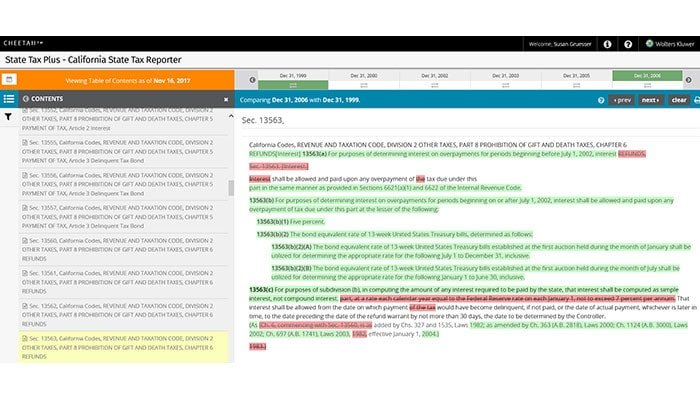Image resolution: width=700 pixels, height=400 pixels.
Task: Click the filter funnel icon
Action: [9, 117]
